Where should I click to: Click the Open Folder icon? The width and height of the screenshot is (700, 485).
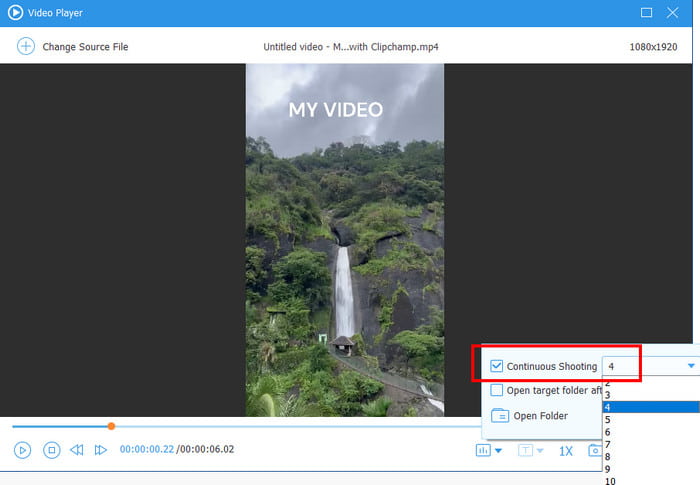500,415
